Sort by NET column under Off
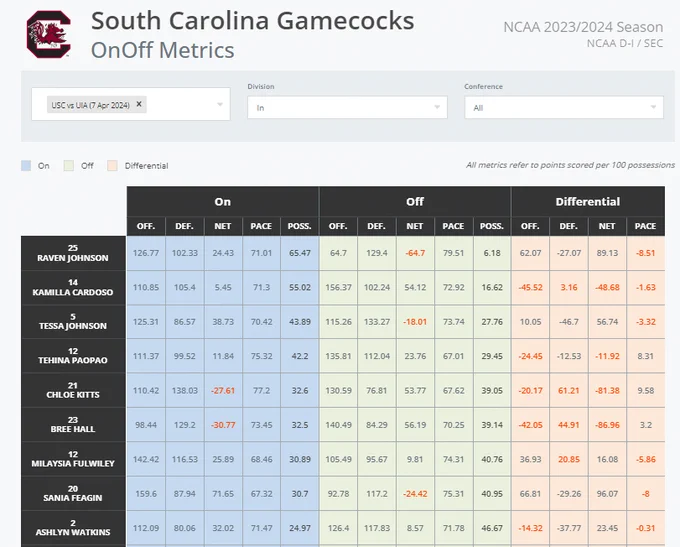680x547 pixels. 415,226
